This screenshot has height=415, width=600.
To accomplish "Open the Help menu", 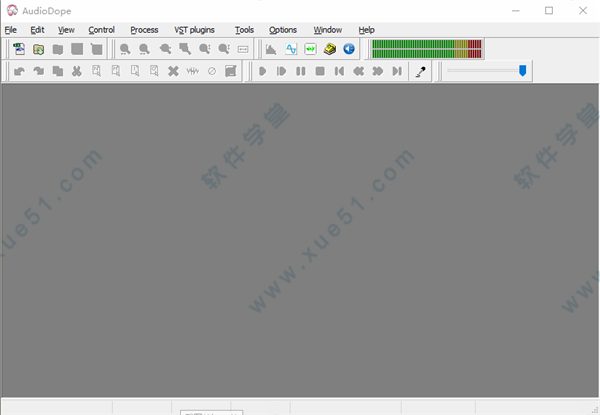I will click(x=366, y=30).
